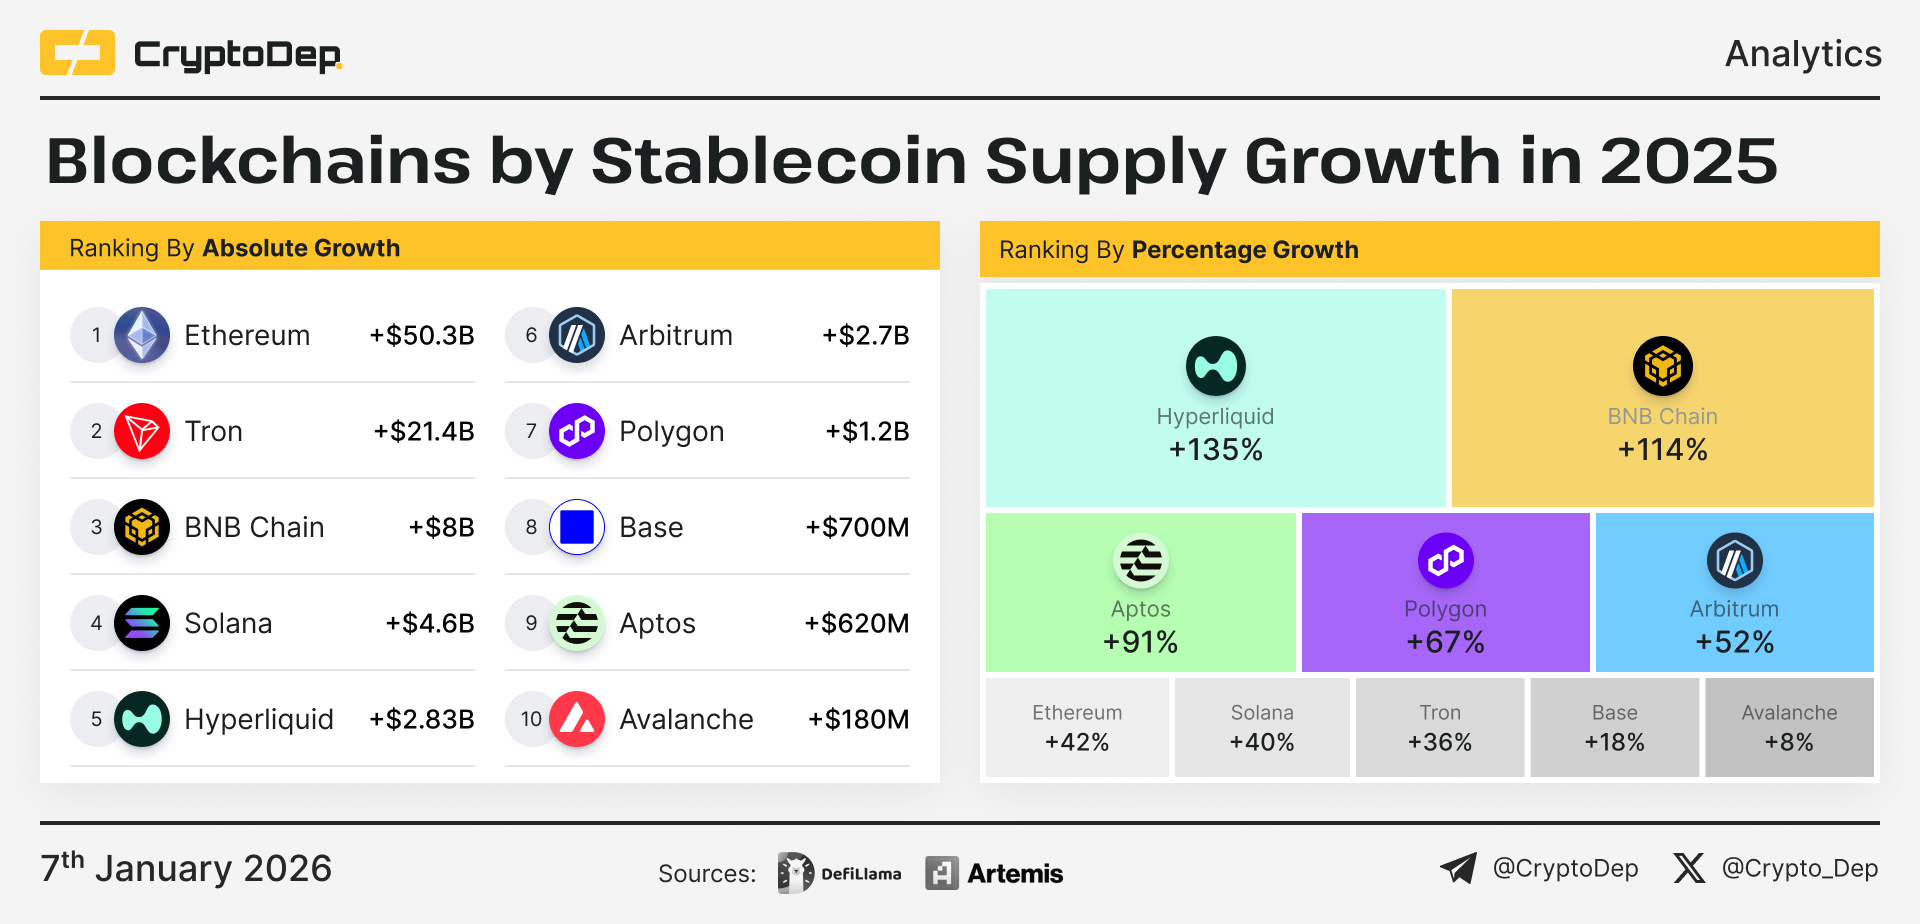Click the Polygon logo in the purple tile
The image size is (1920, 924).
[x=1445, y=561]
